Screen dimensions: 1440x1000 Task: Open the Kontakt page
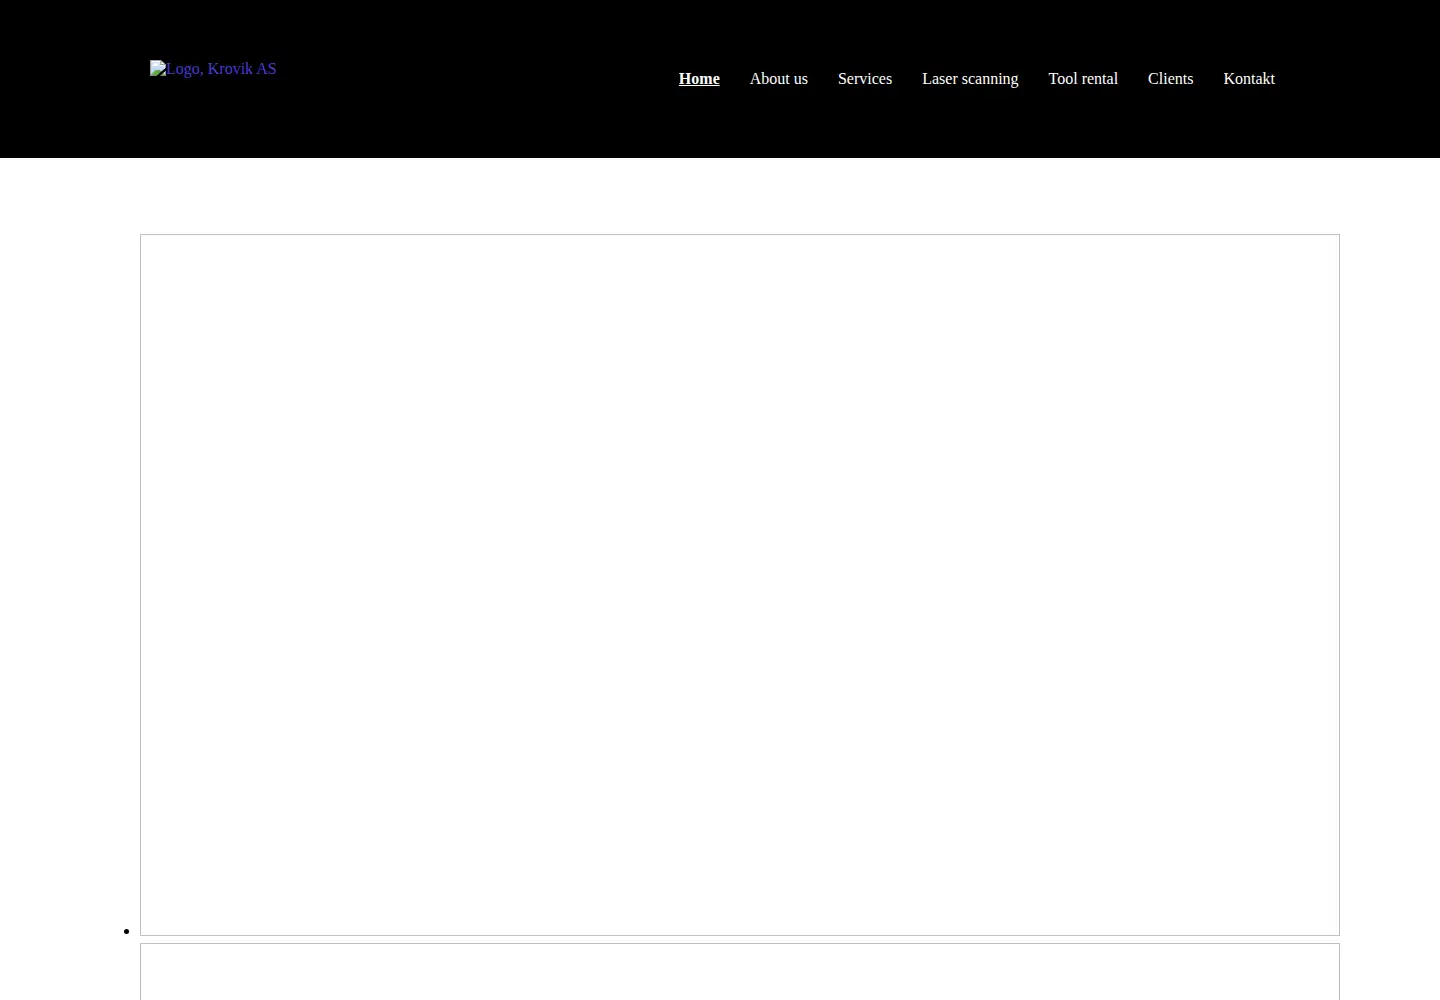(x=1249, y=79)
